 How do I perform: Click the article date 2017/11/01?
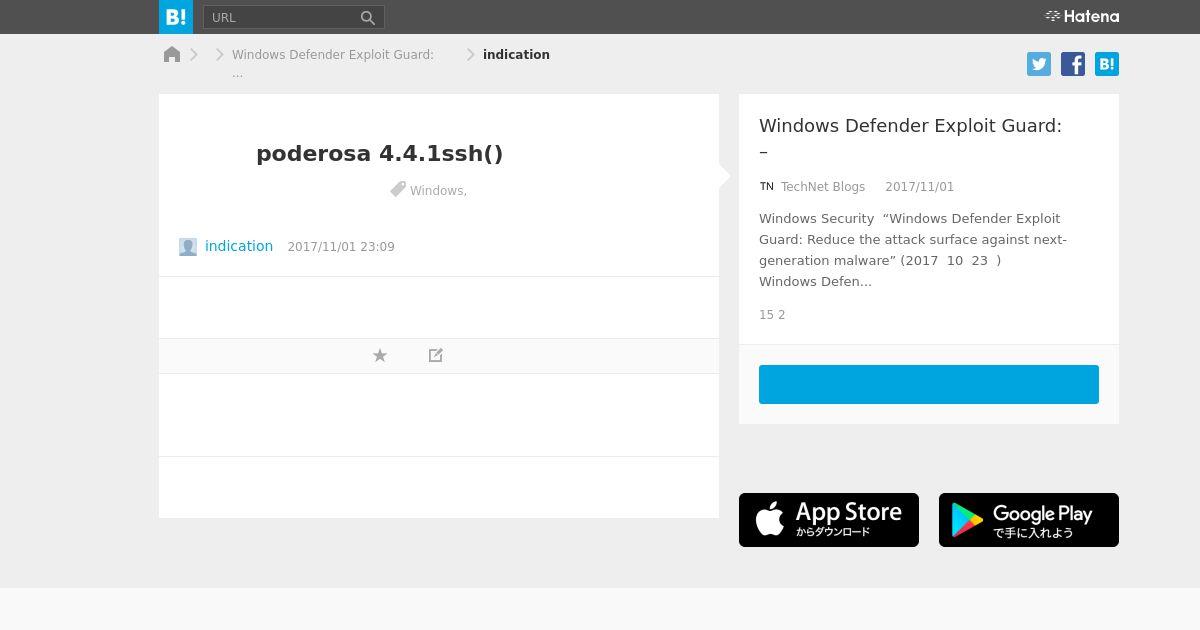920,187
